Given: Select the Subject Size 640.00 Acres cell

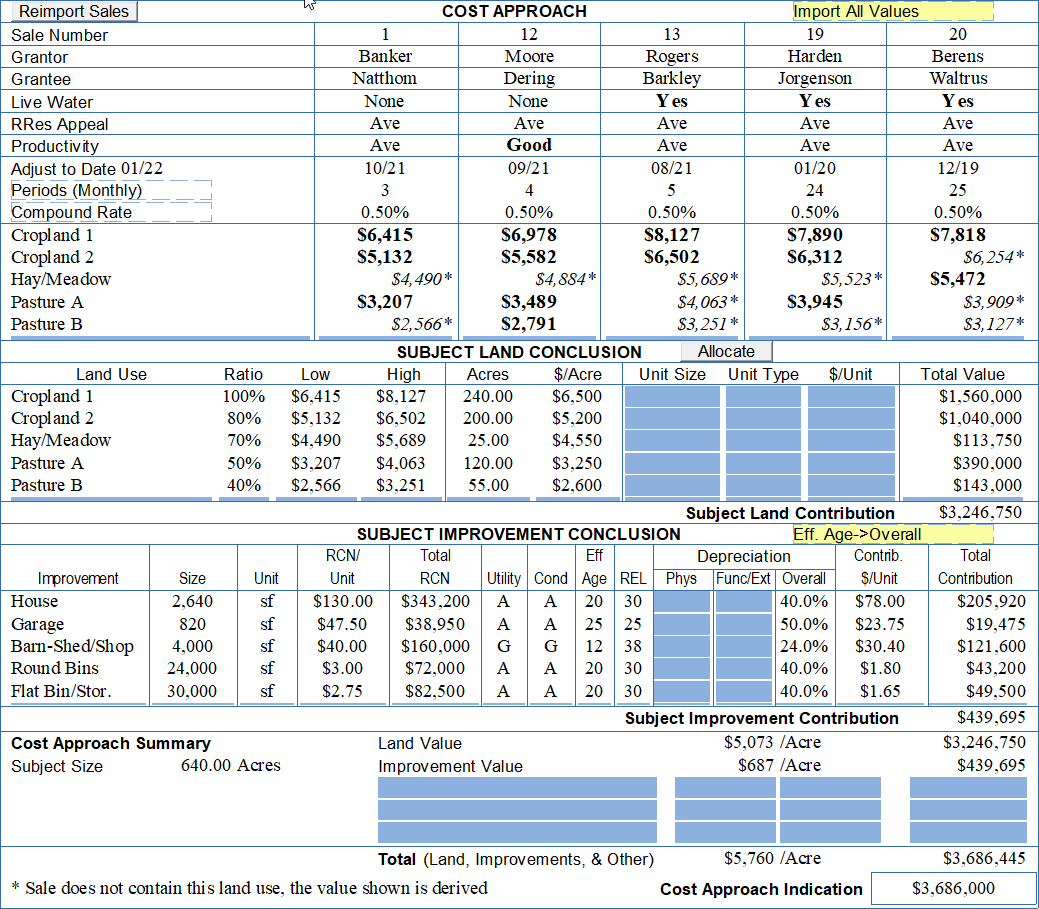Looking at the screenshot, I should point(230,766).
